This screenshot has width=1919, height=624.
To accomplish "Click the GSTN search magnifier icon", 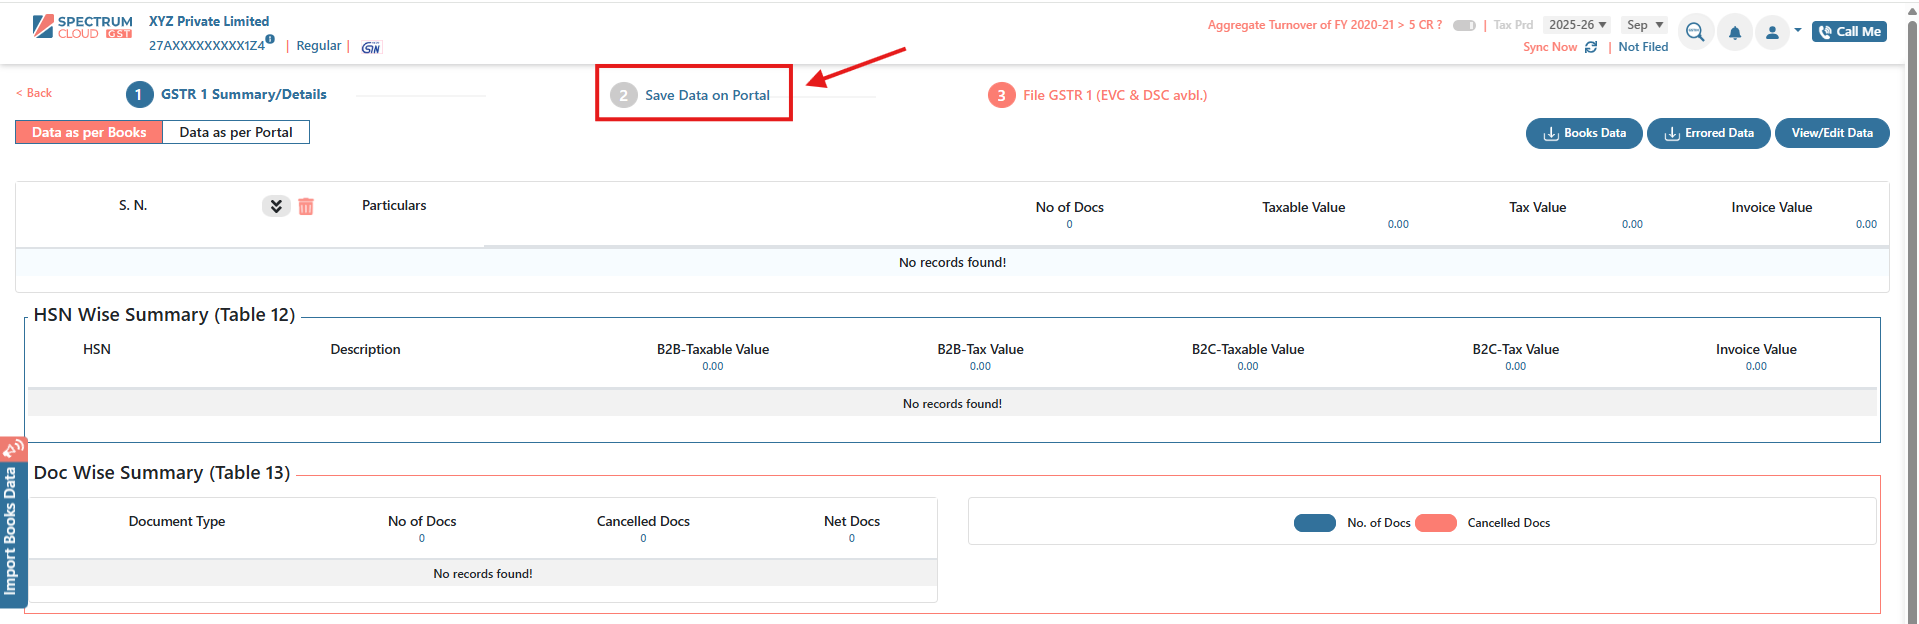I will (1694, 32).
